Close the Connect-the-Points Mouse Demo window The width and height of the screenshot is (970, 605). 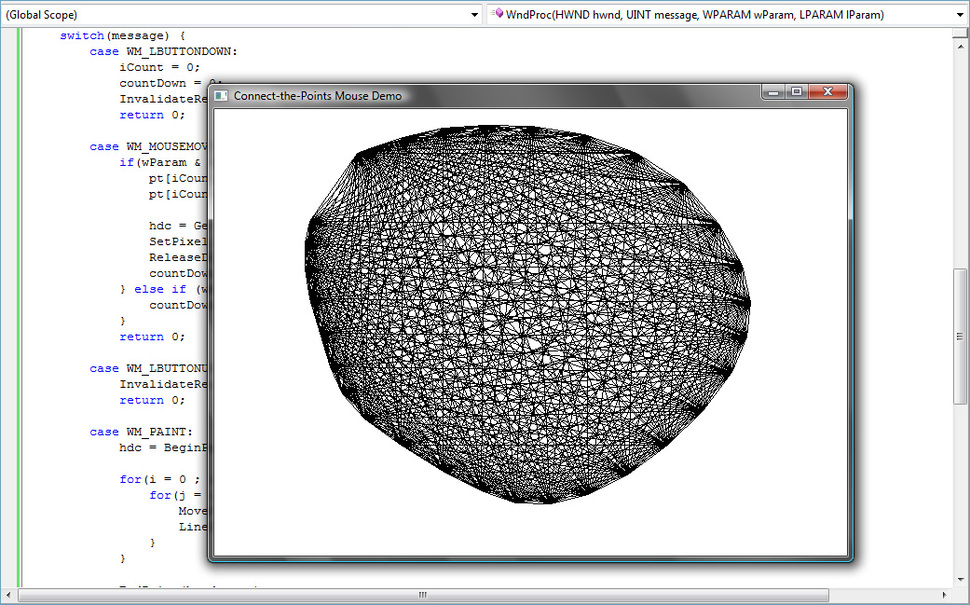coord(826,92)
